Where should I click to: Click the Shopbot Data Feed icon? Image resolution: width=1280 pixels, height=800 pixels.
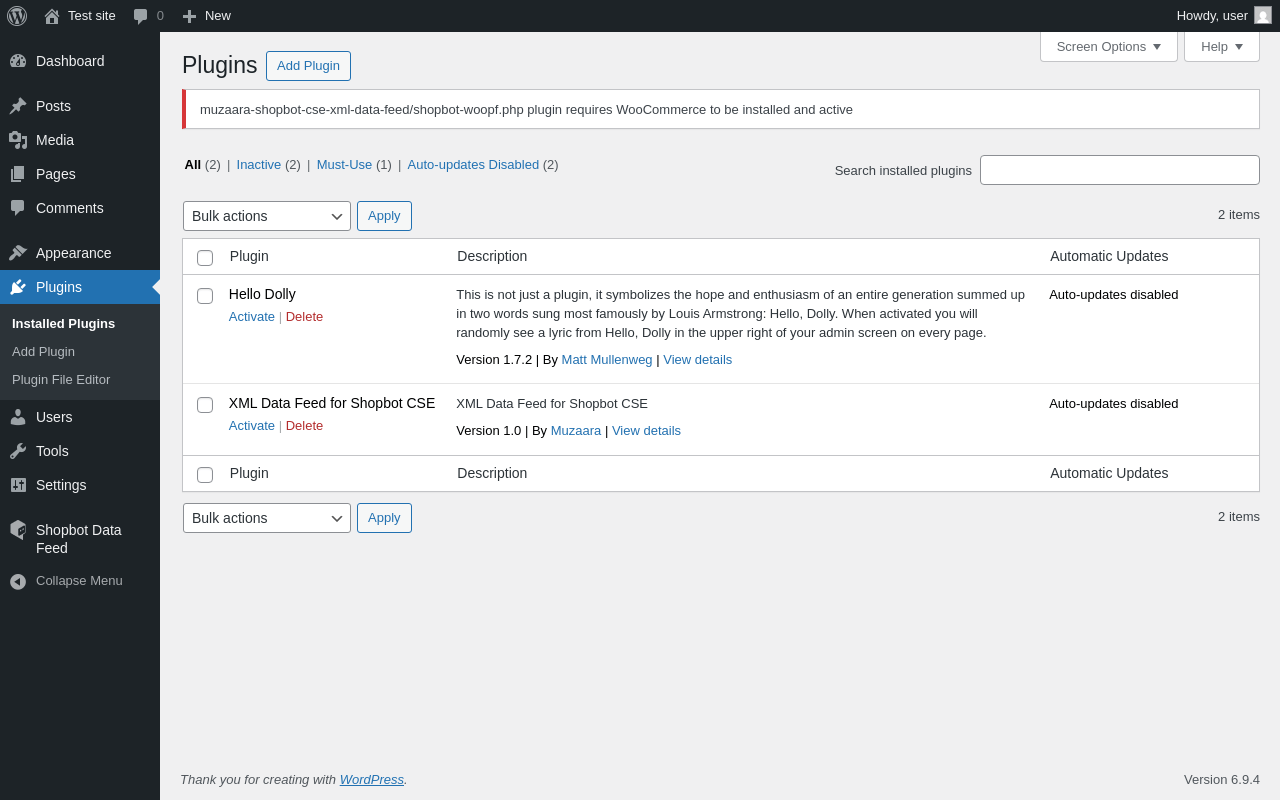tap(18, 530)
